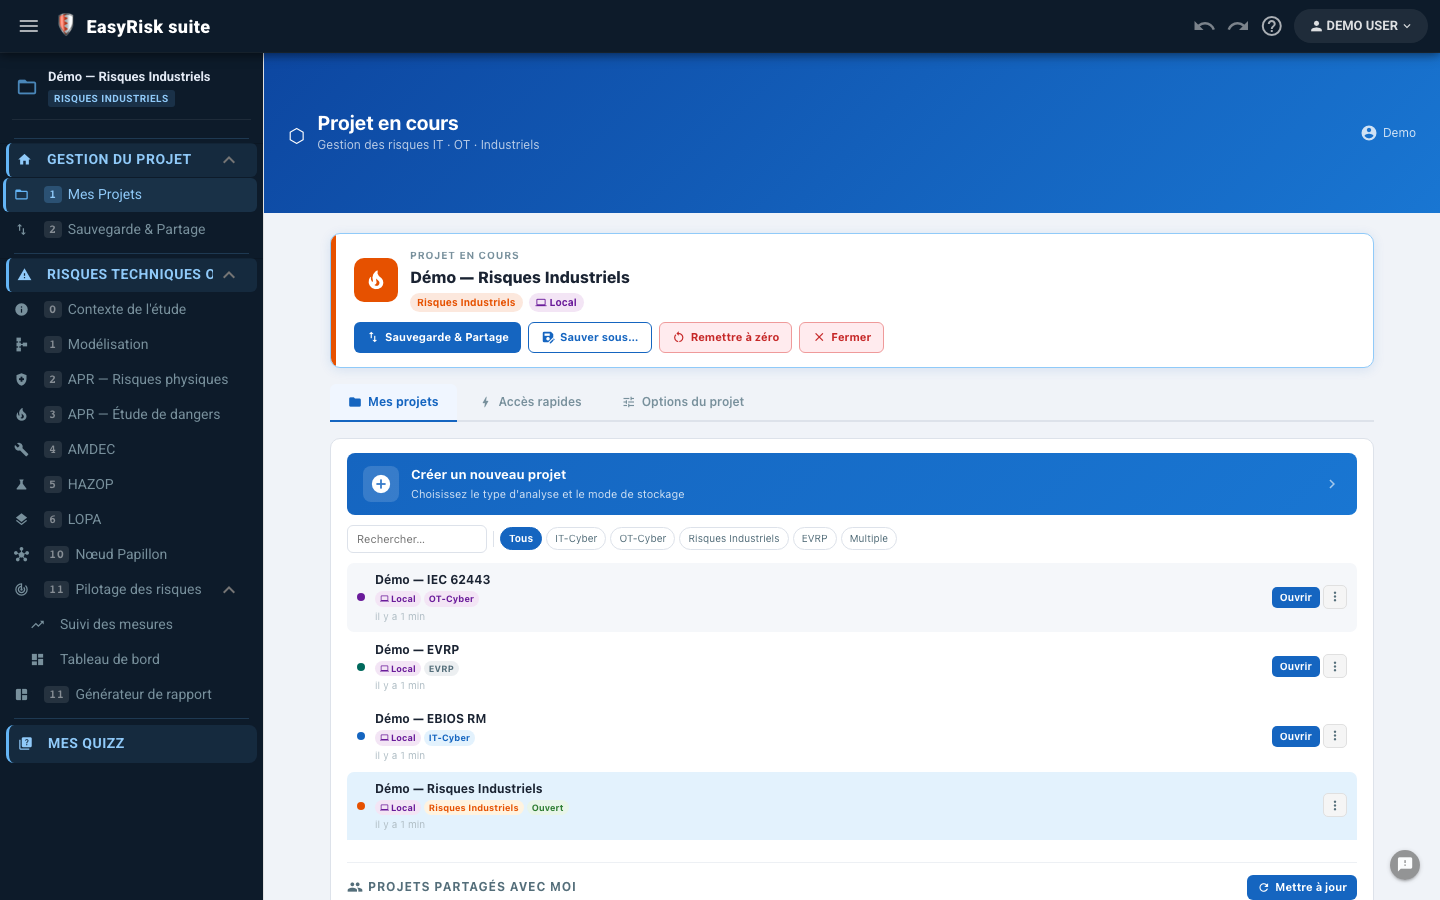The image size is (1440, 900).
Task: Filter by Multiple chip
Action: 869,539
